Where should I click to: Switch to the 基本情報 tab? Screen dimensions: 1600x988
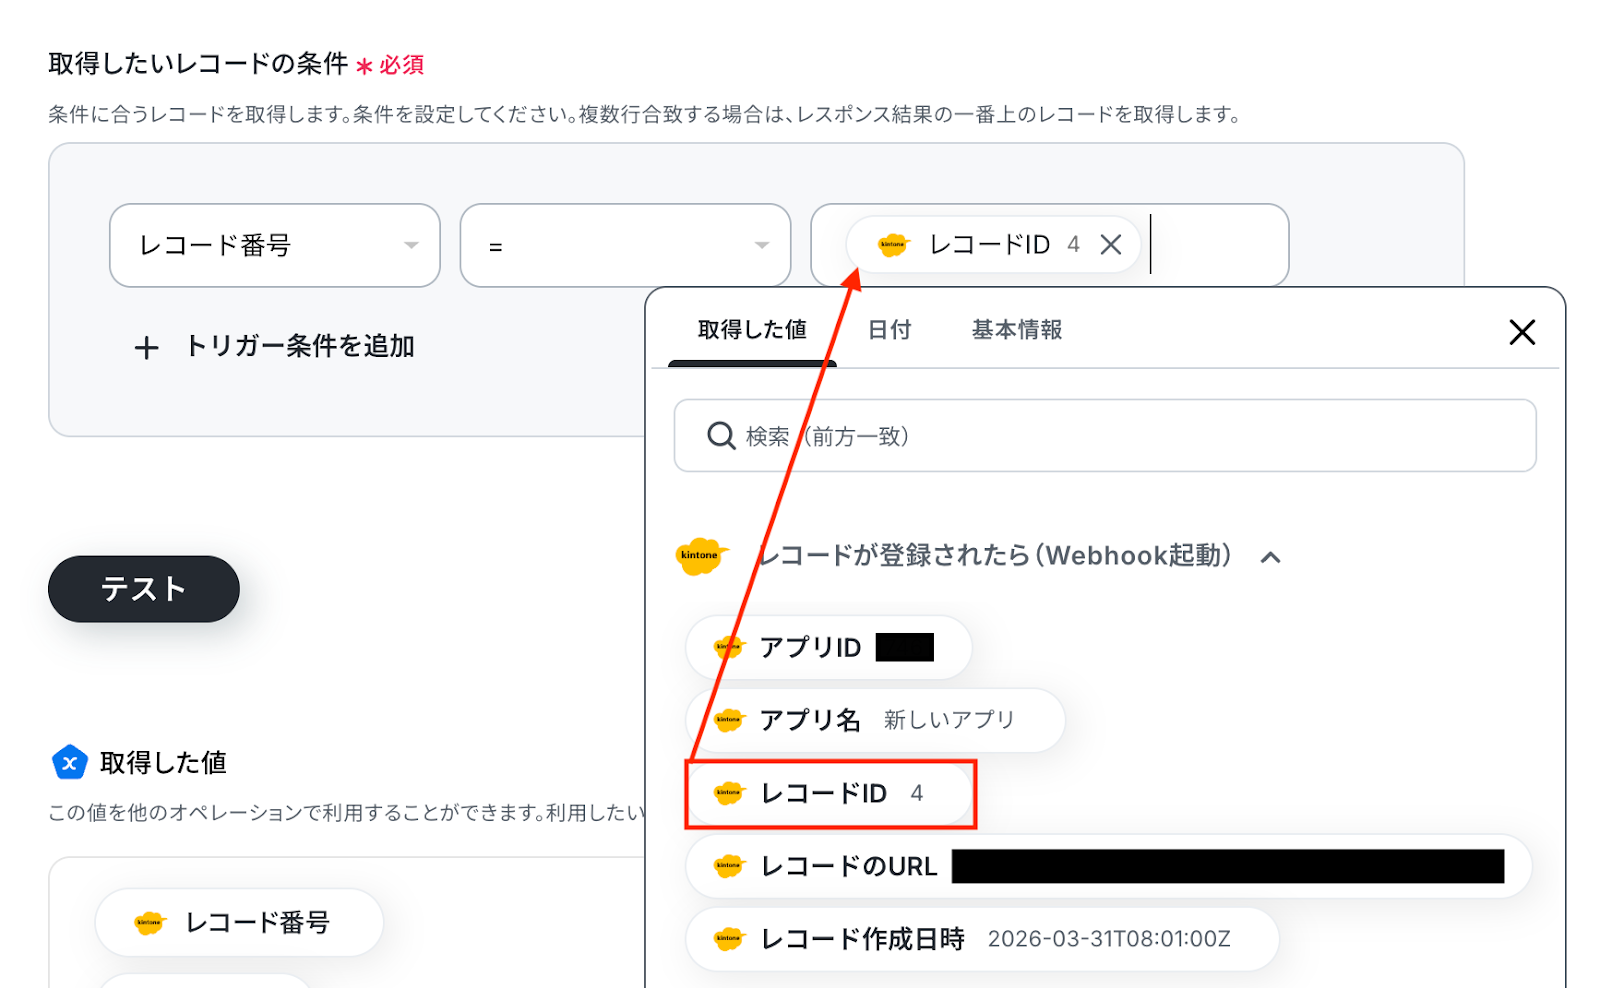(x=1017, y=330)
